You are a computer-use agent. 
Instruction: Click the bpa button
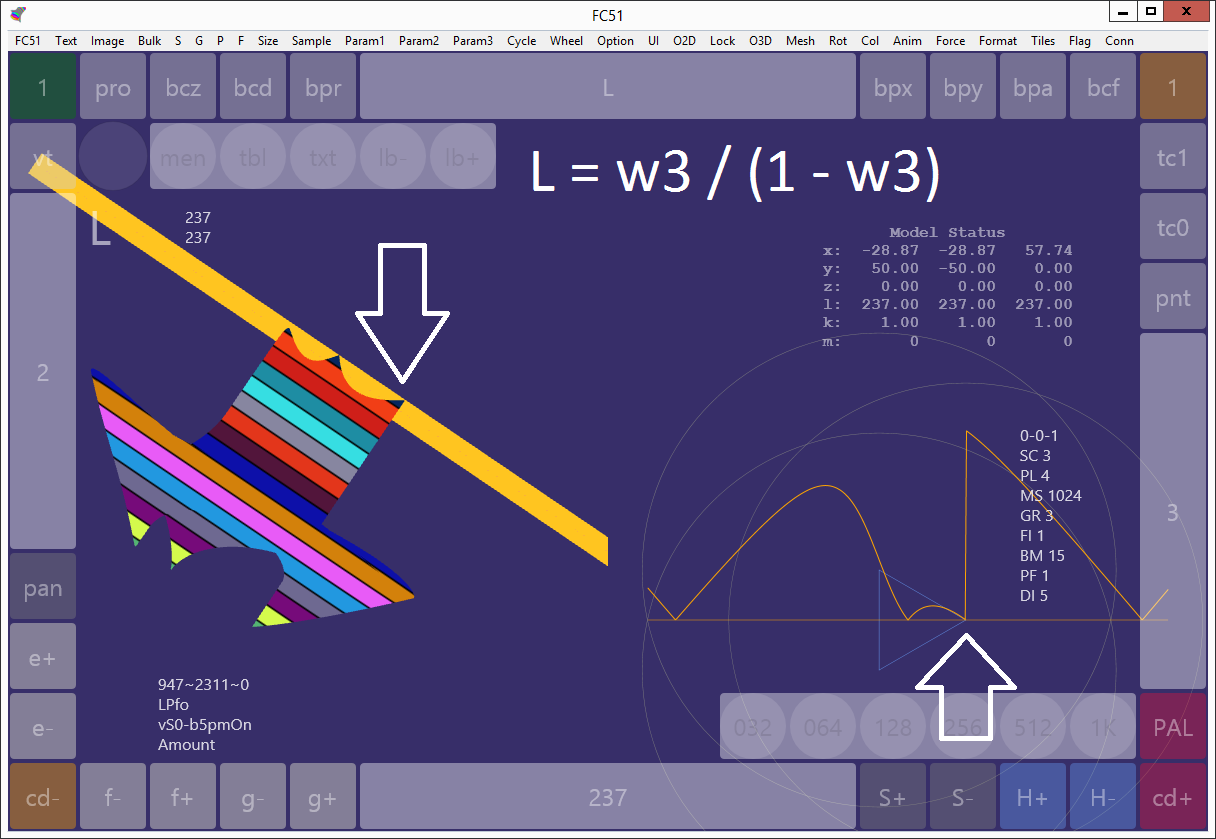coord(1033,87)
